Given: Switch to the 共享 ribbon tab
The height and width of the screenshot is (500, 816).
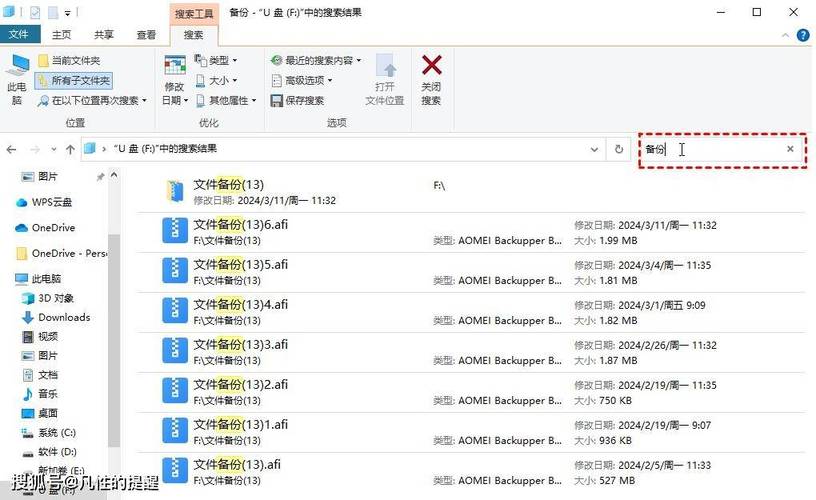Looking at the screenshot, I should tap(104, 34).
